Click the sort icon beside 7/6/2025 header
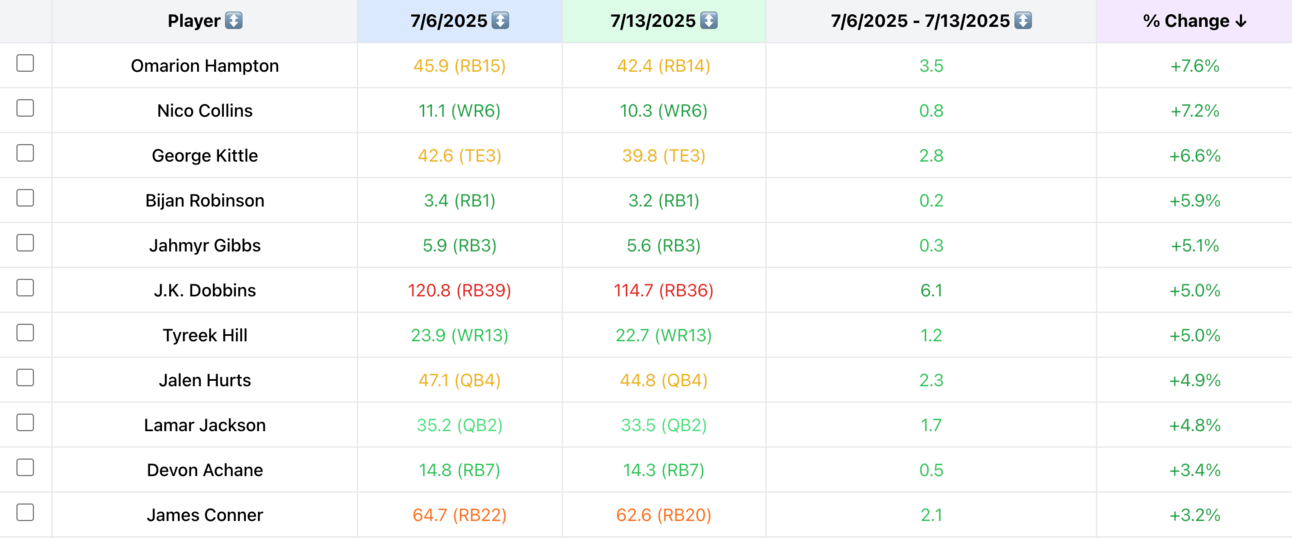Screen dimensions: 1292x538 [x=500, y=21]
